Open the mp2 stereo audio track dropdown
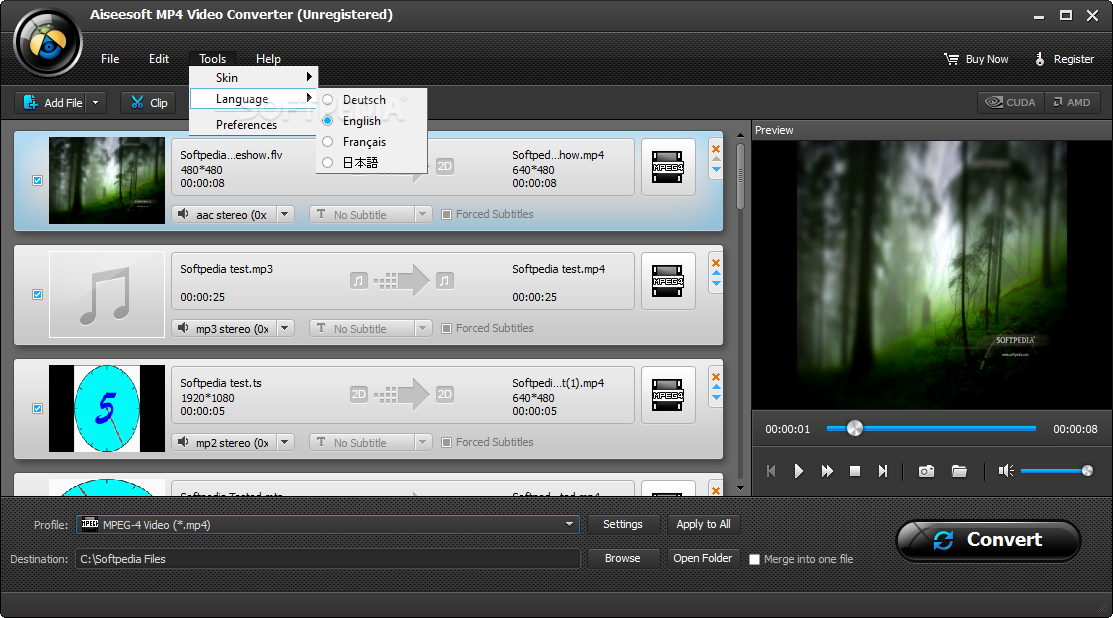The height and width of the screenshot is (618, 1113). coord(285,442)
